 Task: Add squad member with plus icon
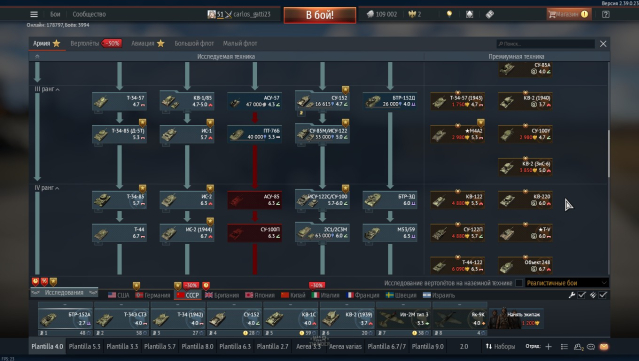[x=549, y=346]
